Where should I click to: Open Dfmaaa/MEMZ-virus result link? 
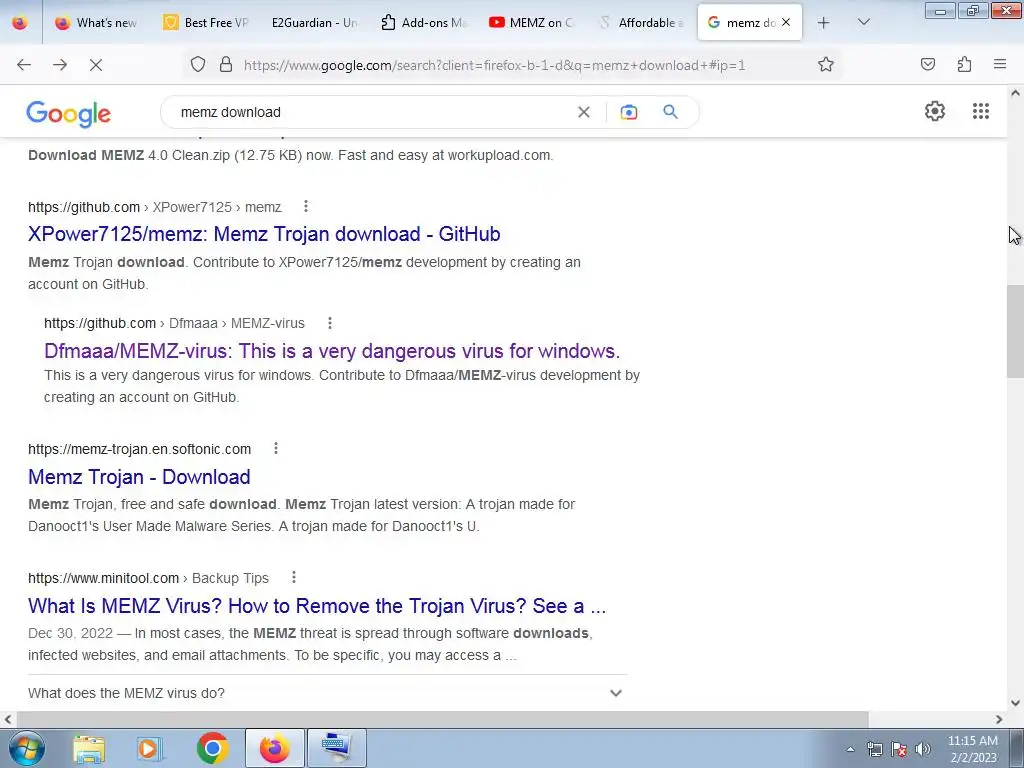332,351
